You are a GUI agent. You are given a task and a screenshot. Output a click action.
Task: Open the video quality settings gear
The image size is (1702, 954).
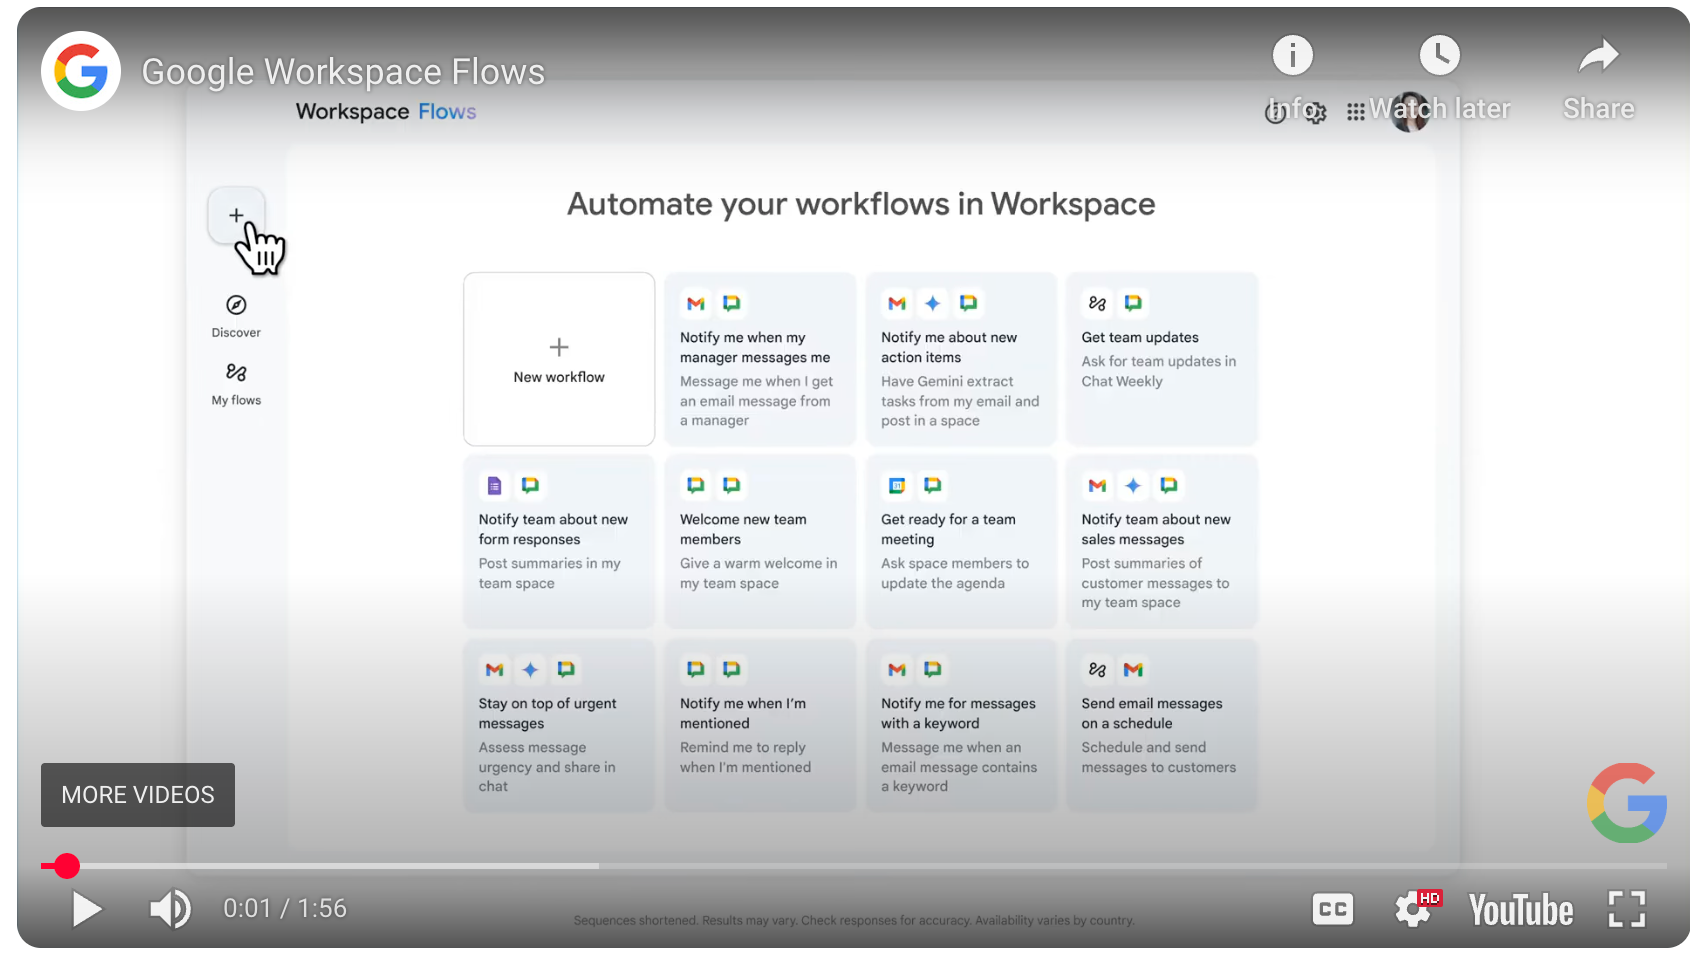point(1414,909)
